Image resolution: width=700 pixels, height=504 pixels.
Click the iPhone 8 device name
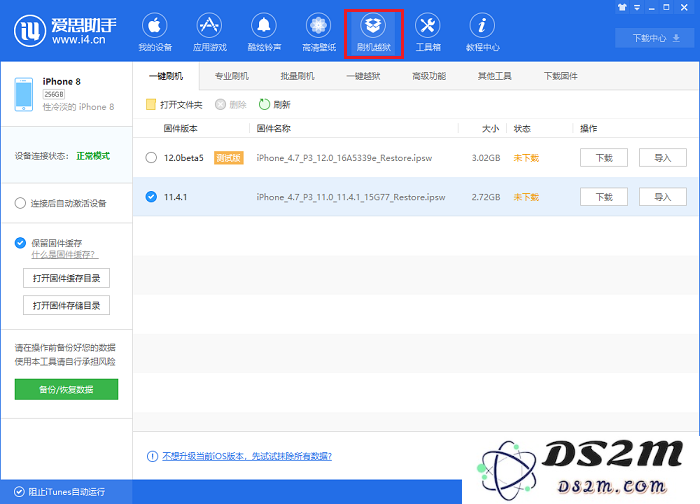pyautogui.click(x=62, y=81)
